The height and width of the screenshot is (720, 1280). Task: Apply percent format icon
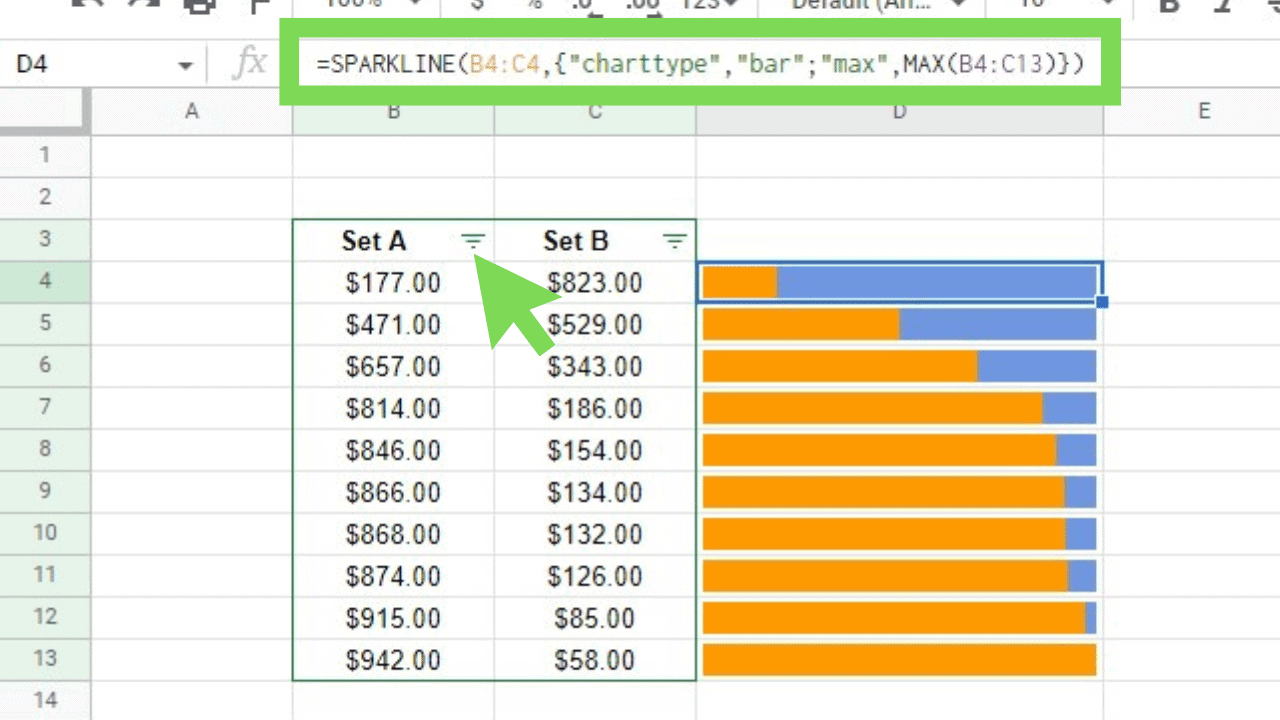pos(534,5)
